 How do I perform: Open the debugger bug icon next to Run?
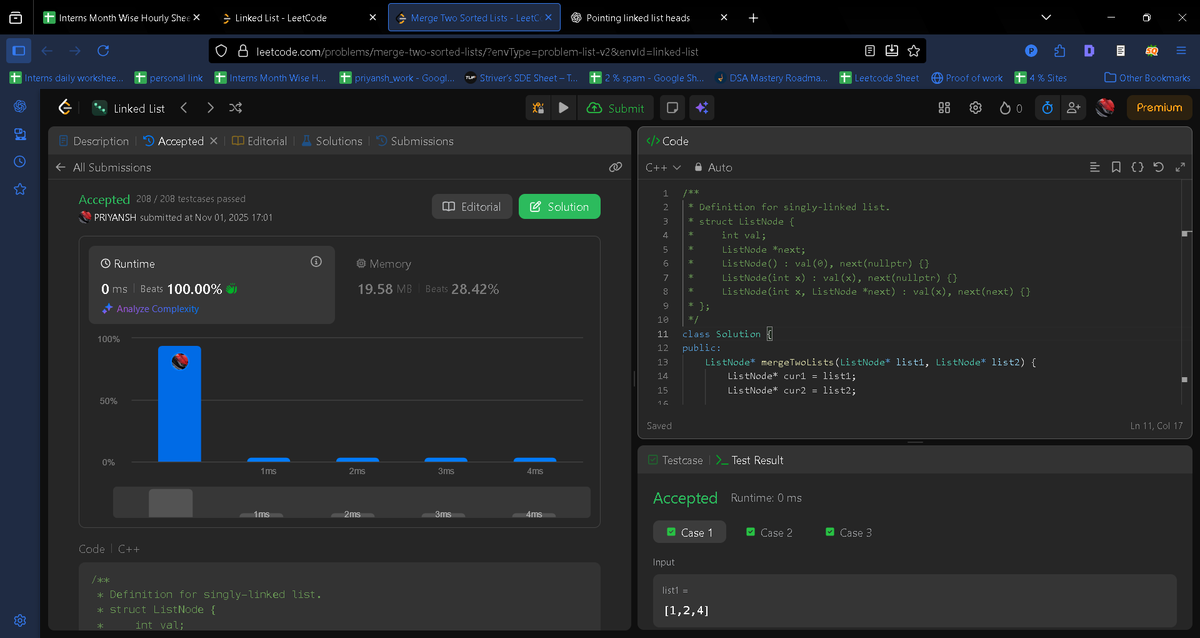[x=537, y=107]
